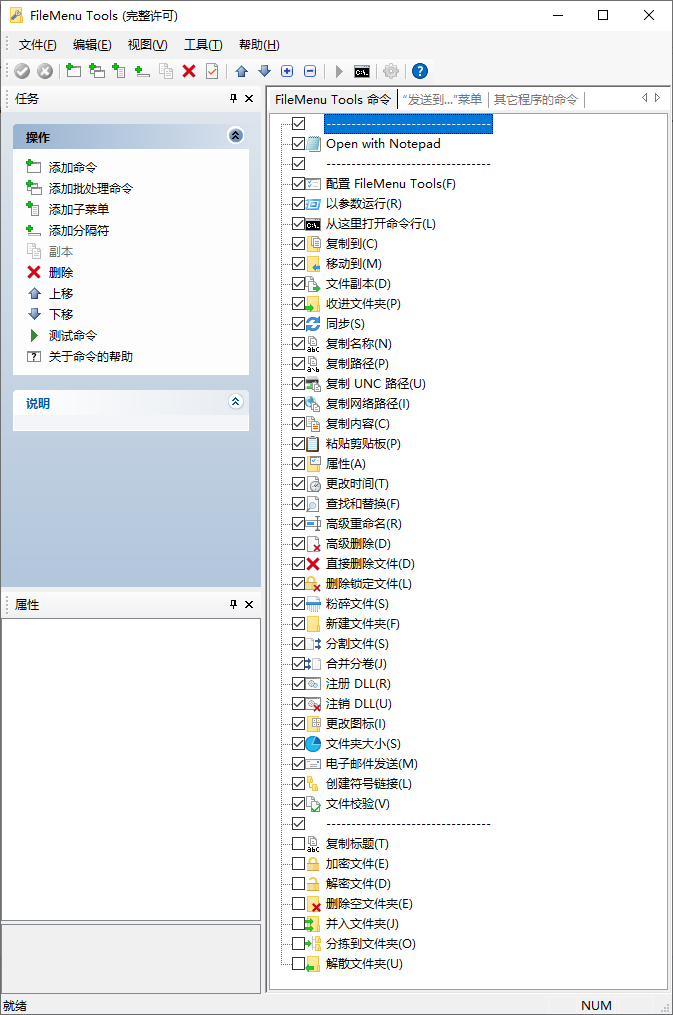673x1015 pixels.
Task: Select the 文件夹大小(S) command in the list
Action: click(x=362, y=744)
